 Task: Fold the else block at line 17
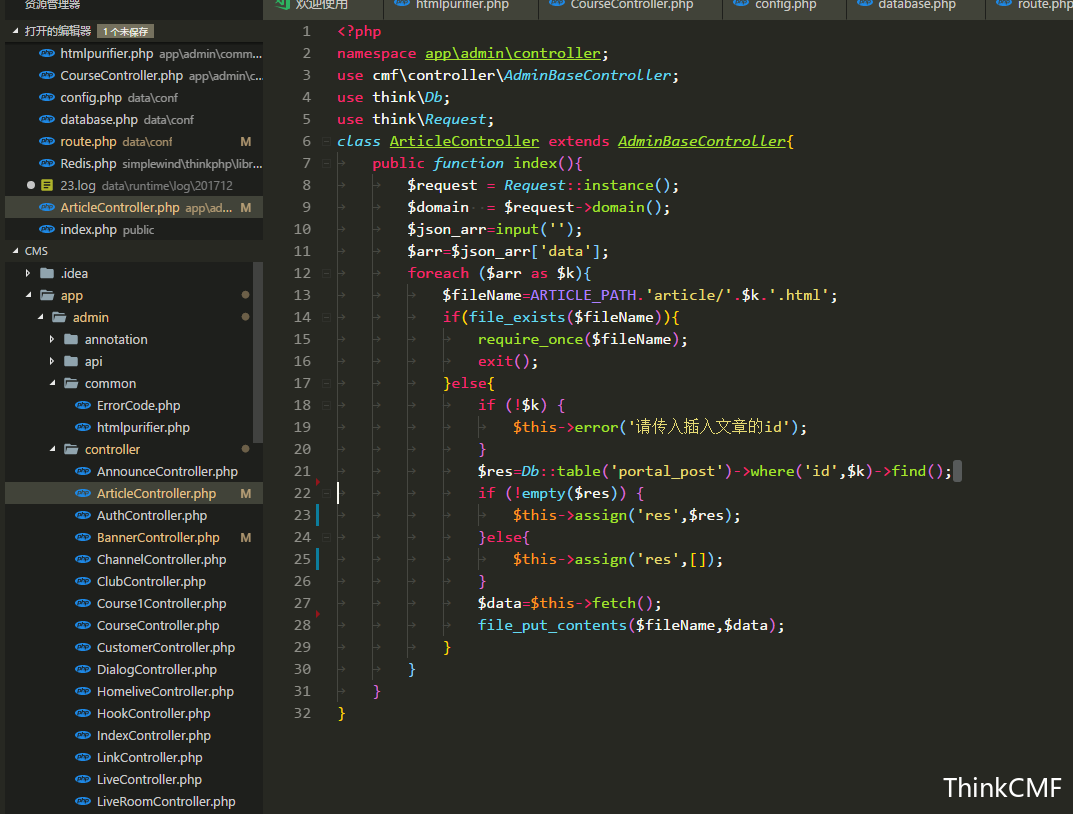[x=326, y=383]
